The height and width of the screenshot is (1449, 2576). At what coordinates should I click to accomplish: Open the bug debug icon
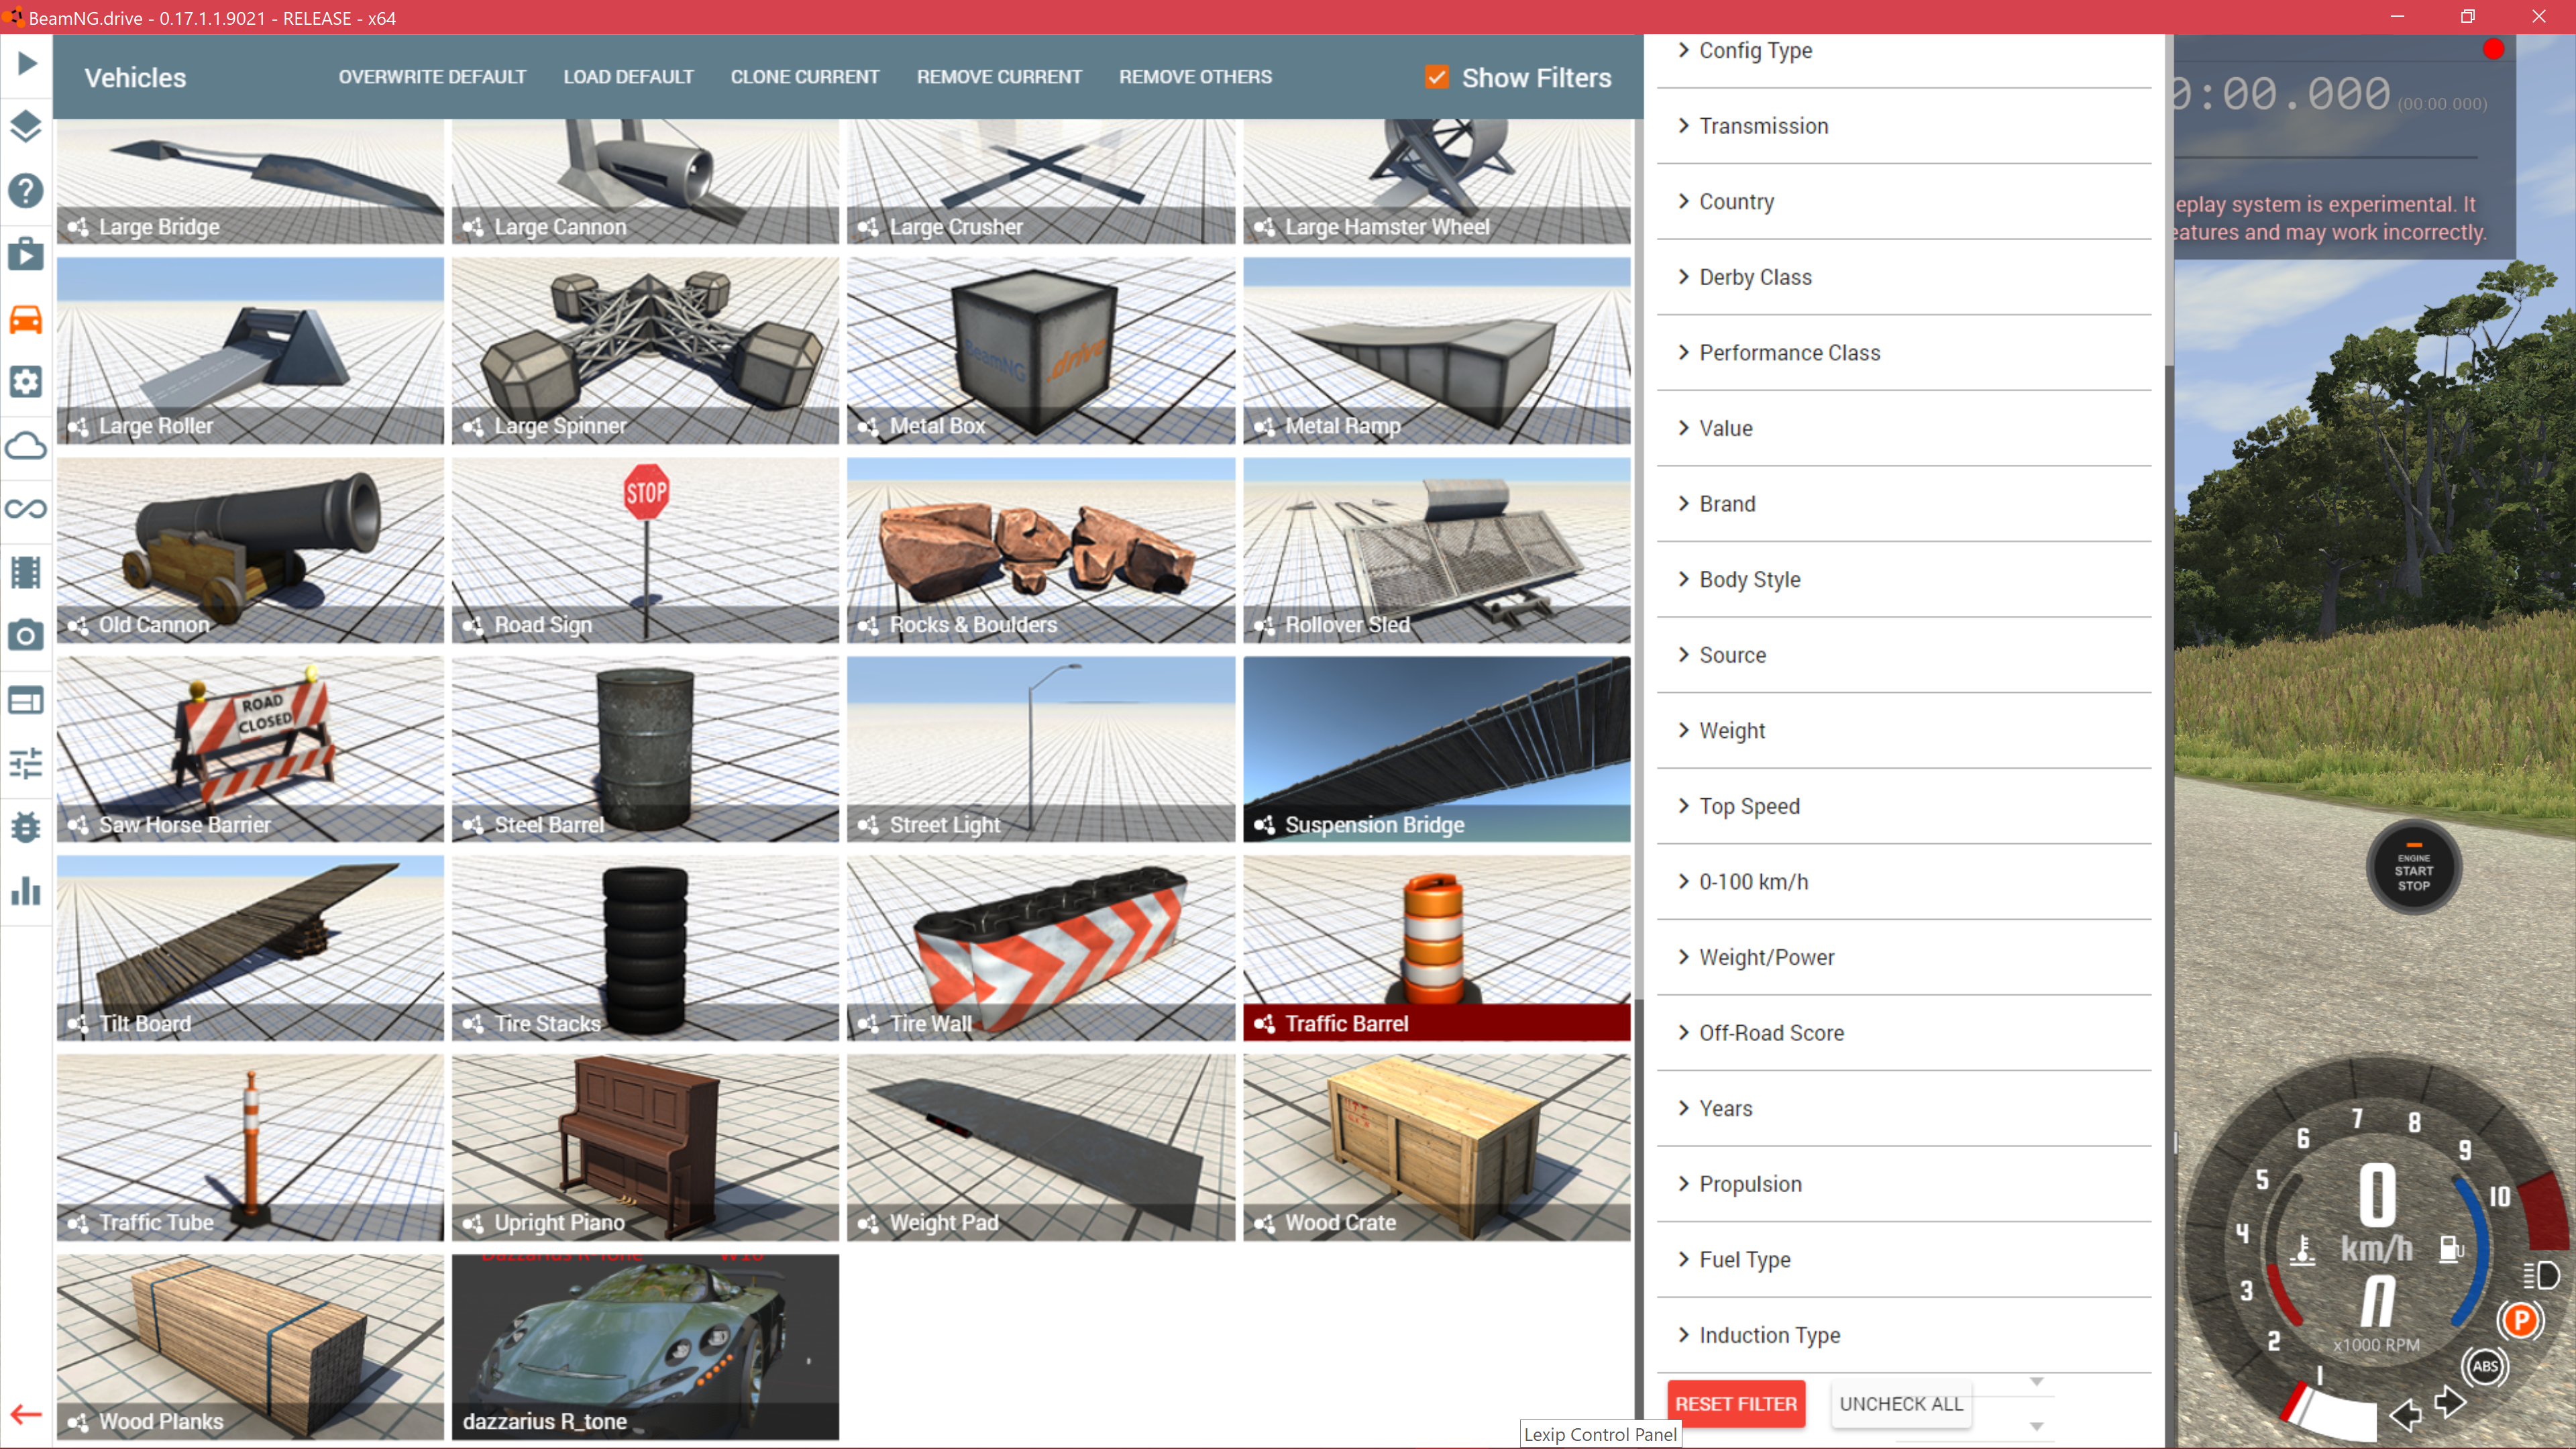[26, 827]
